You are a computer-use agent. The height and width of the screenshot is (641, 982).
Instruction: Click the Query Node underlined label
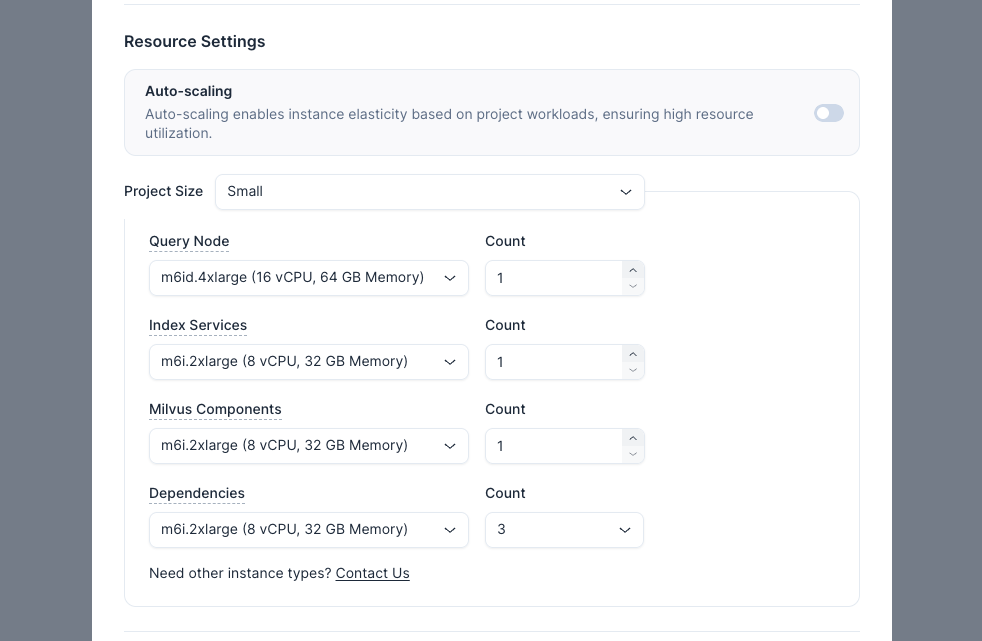click(x=189, y=241)
